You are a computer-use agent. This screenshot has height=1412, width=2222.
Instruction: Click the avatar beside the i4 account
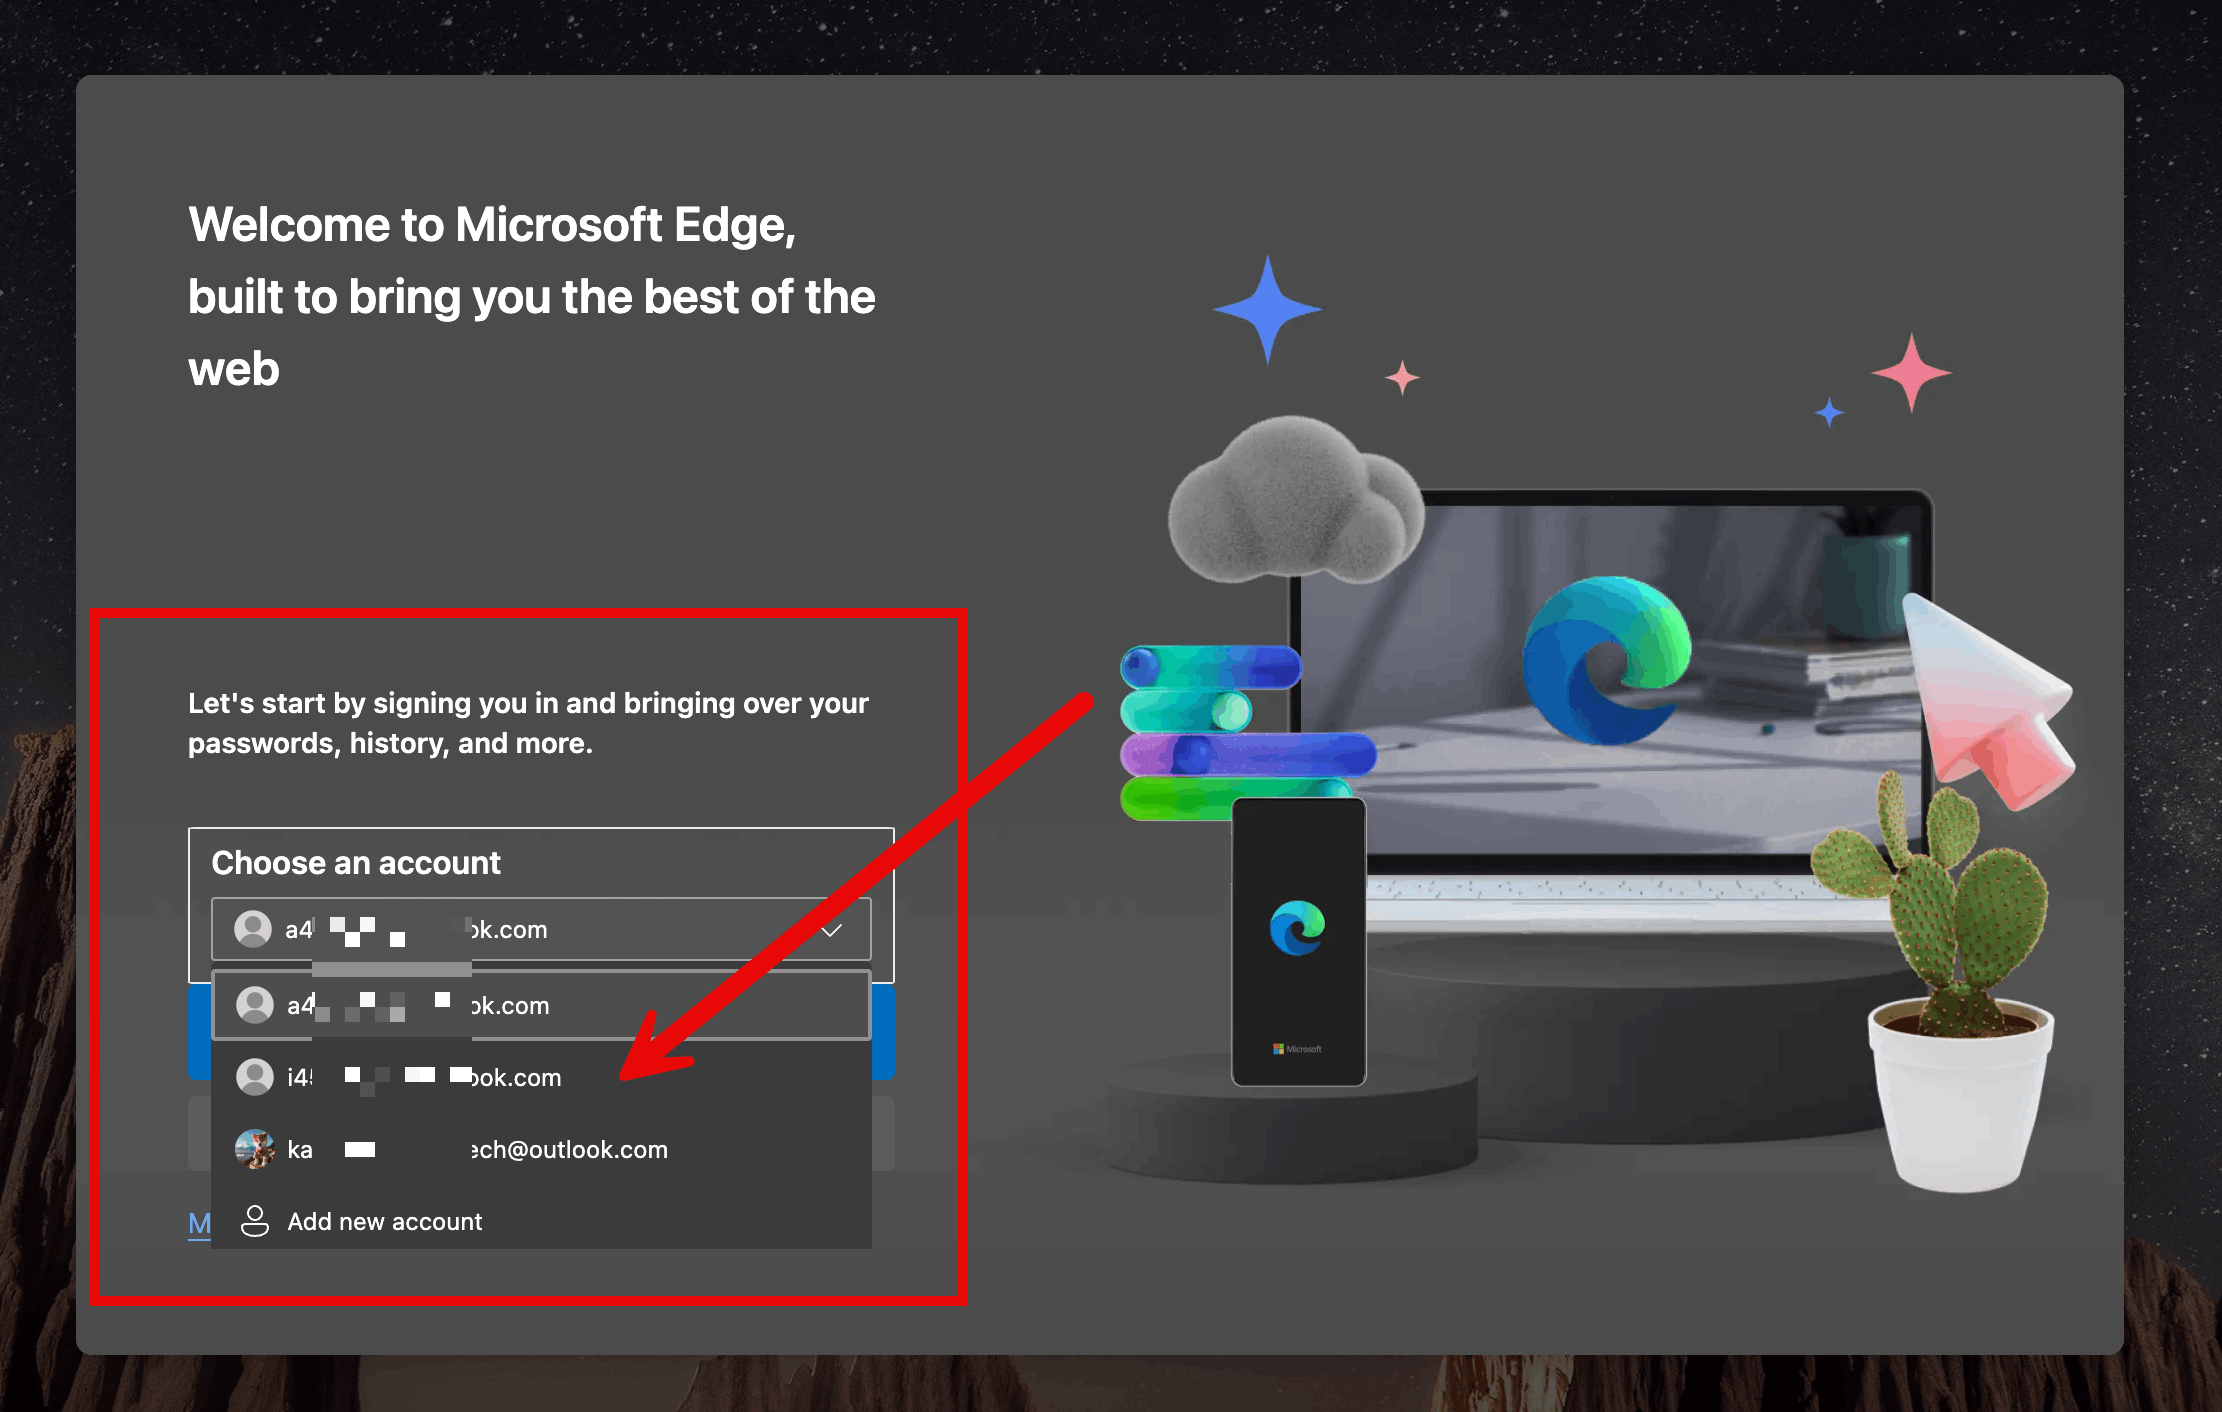[x=255, y=1077]
